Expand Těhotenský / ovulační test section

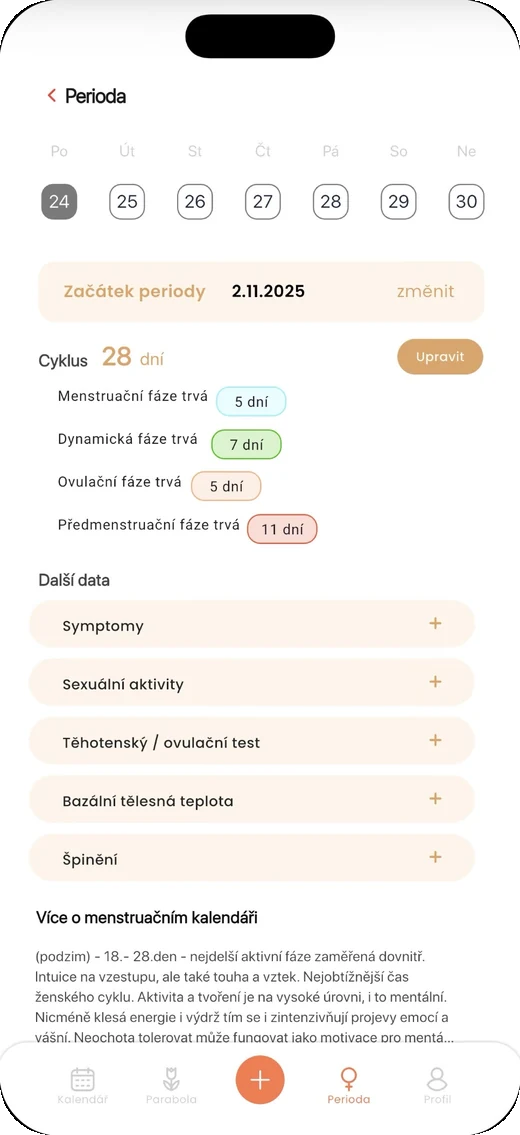[251, 741]
